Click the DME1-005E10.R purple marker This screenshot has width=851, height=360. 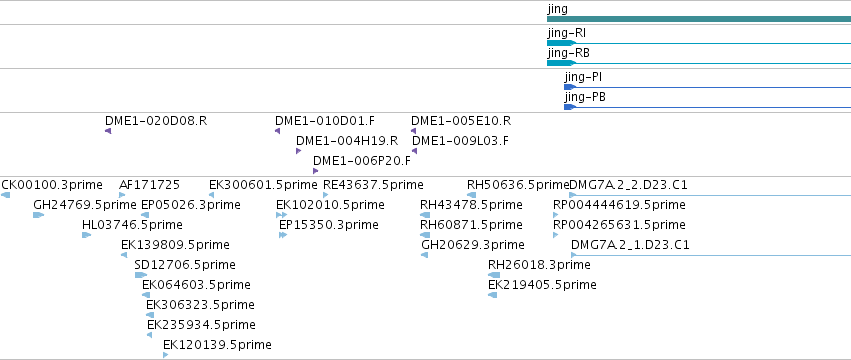click(414, 131)
